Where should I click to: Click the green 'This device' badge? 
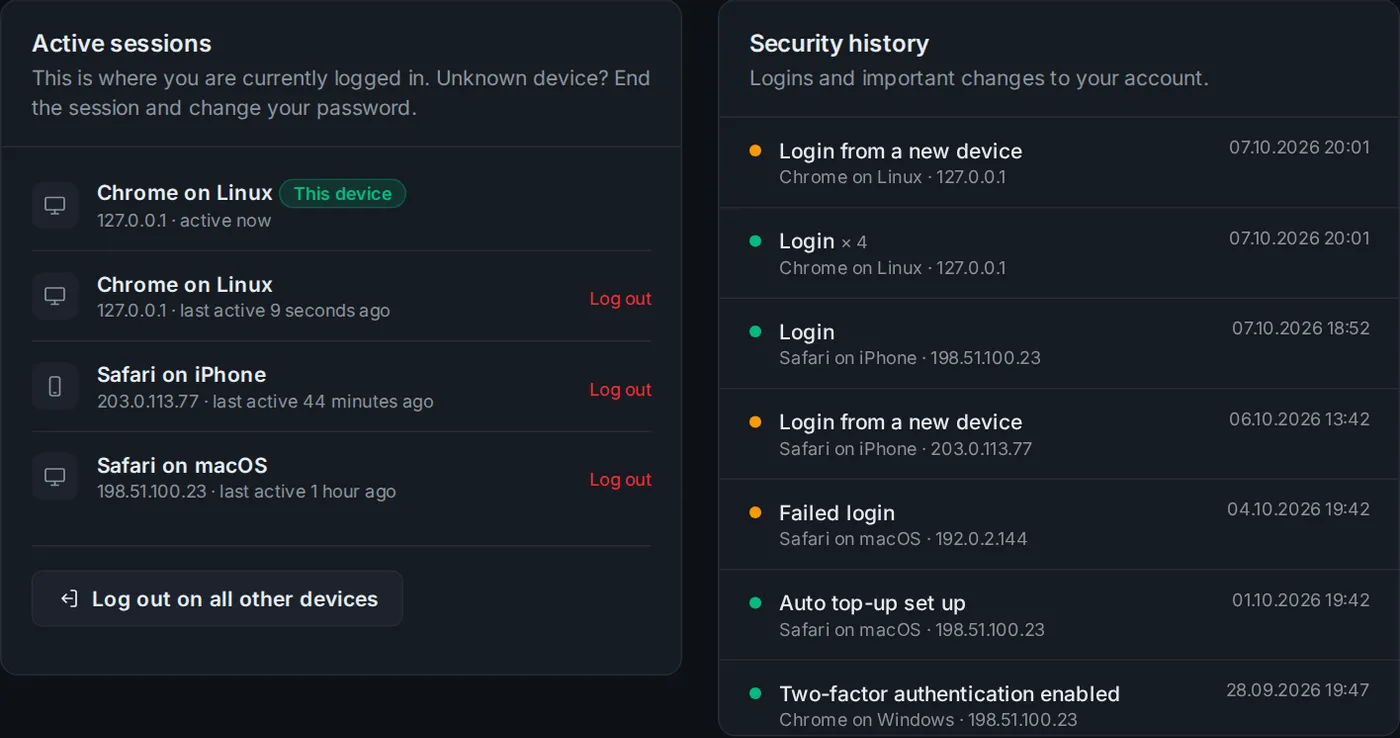tap(342, 194)
